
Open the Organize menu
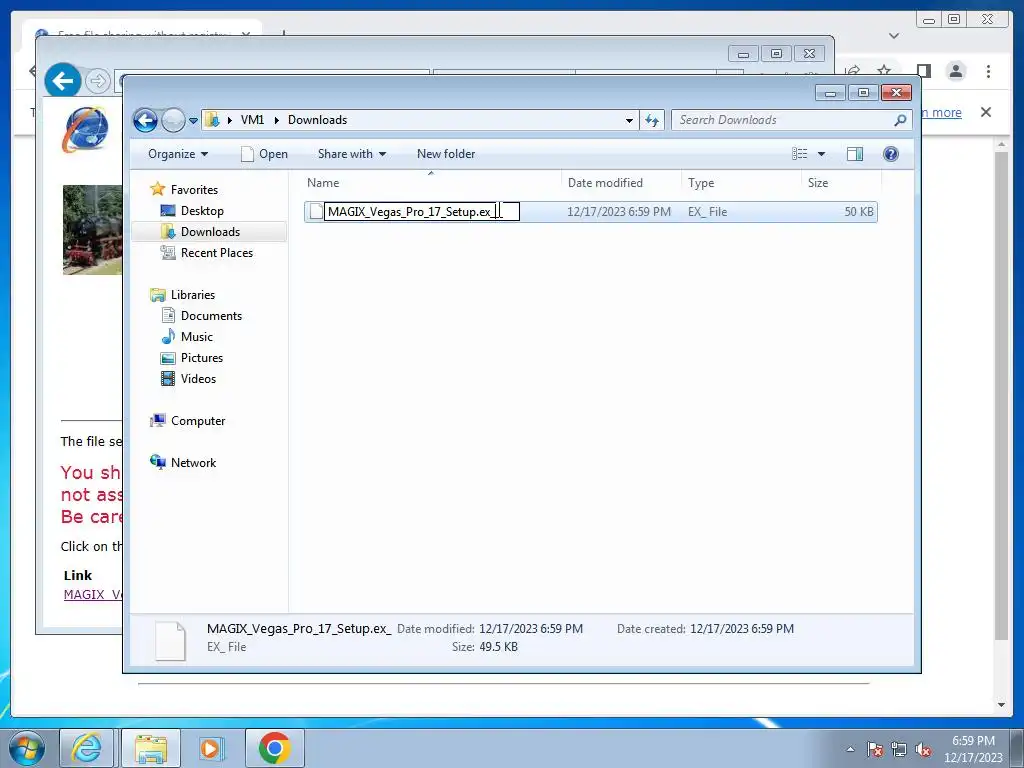click(x=178, y=154)
